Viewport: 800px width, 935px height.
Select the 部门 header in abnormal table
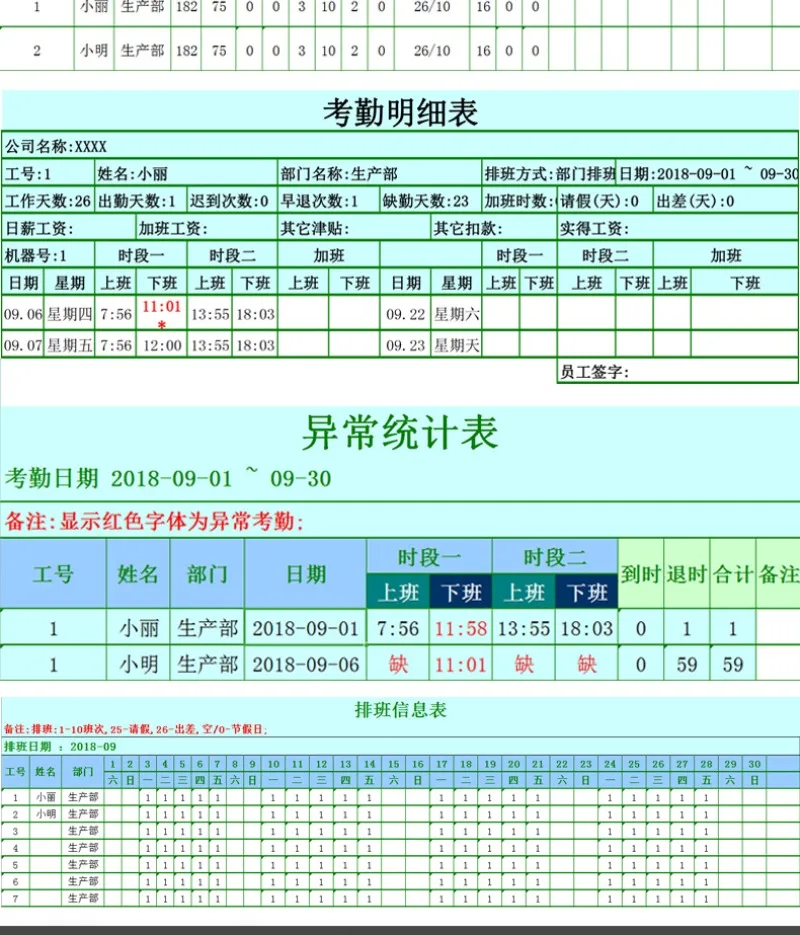207,574
